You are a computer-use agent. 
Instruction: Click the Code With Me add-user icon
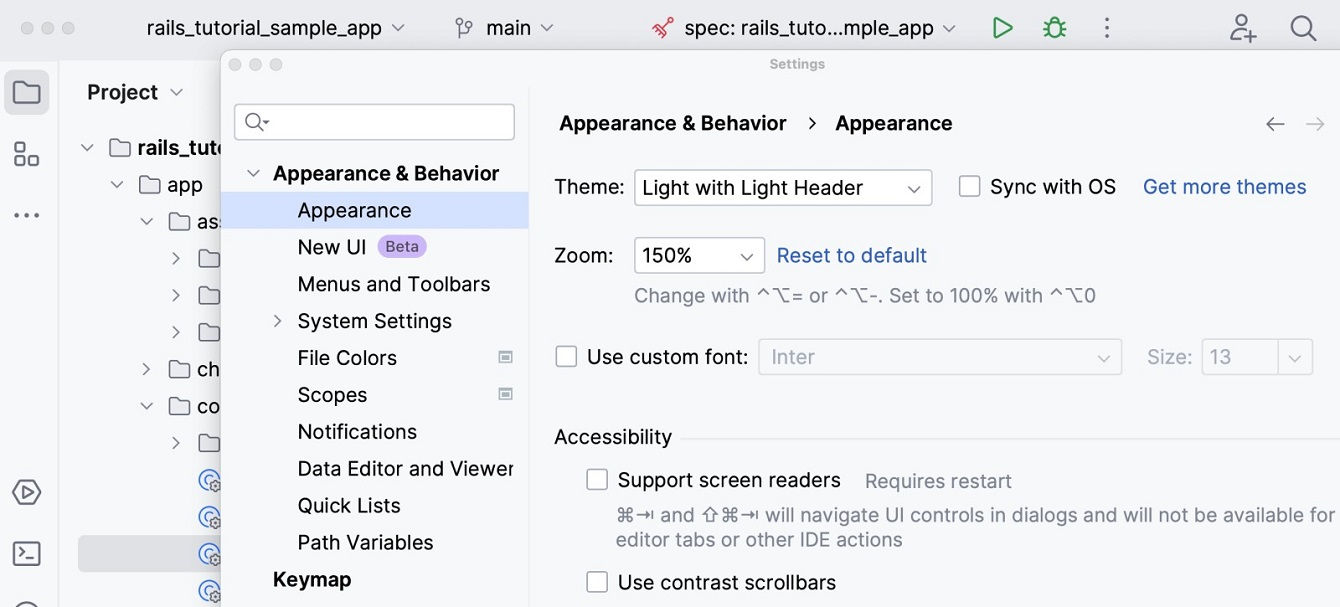tap(1243, 28)
